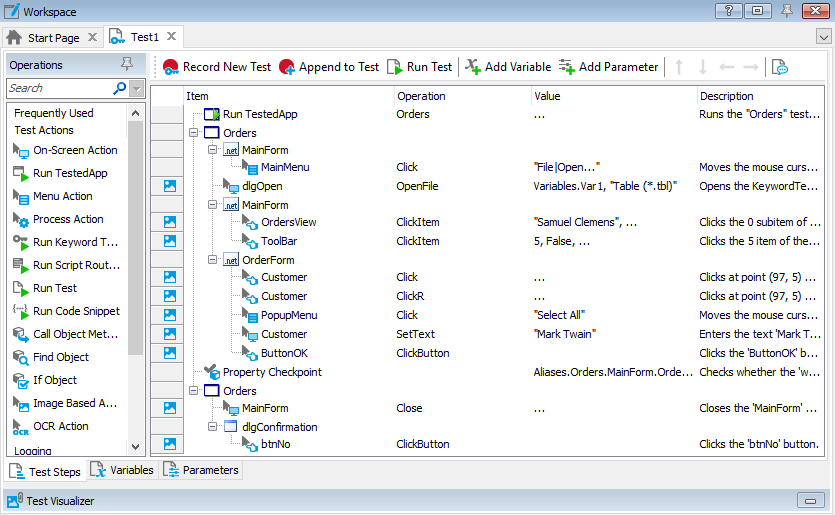Select the Process Action operation
Screen dimensions: 835x515
pos(58,219)
